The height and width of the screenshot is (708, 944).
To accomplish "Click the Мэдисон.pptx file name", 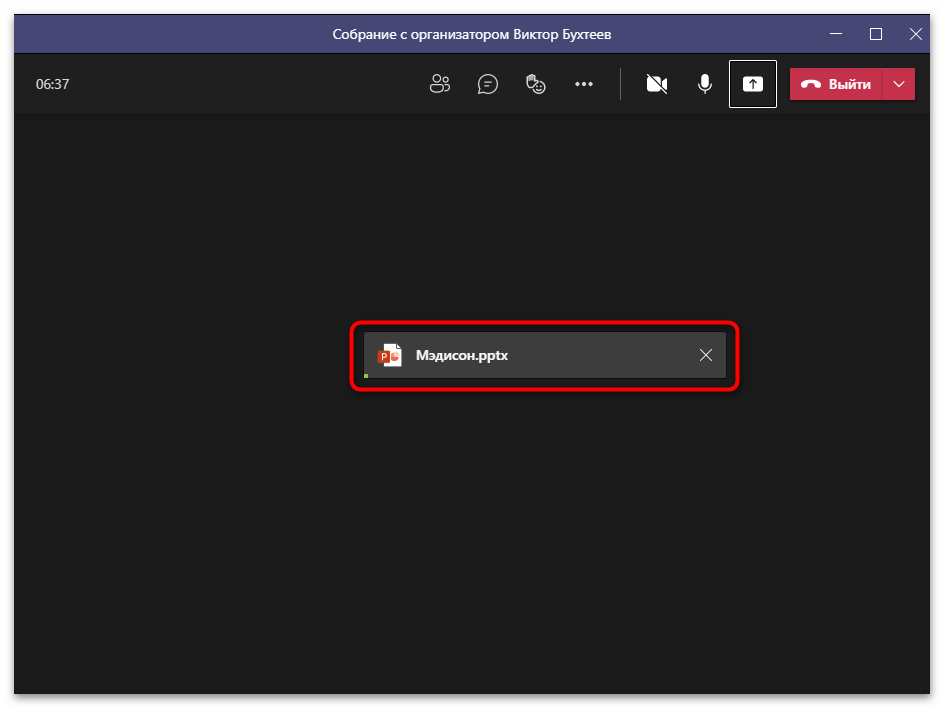I will (462, 355).
